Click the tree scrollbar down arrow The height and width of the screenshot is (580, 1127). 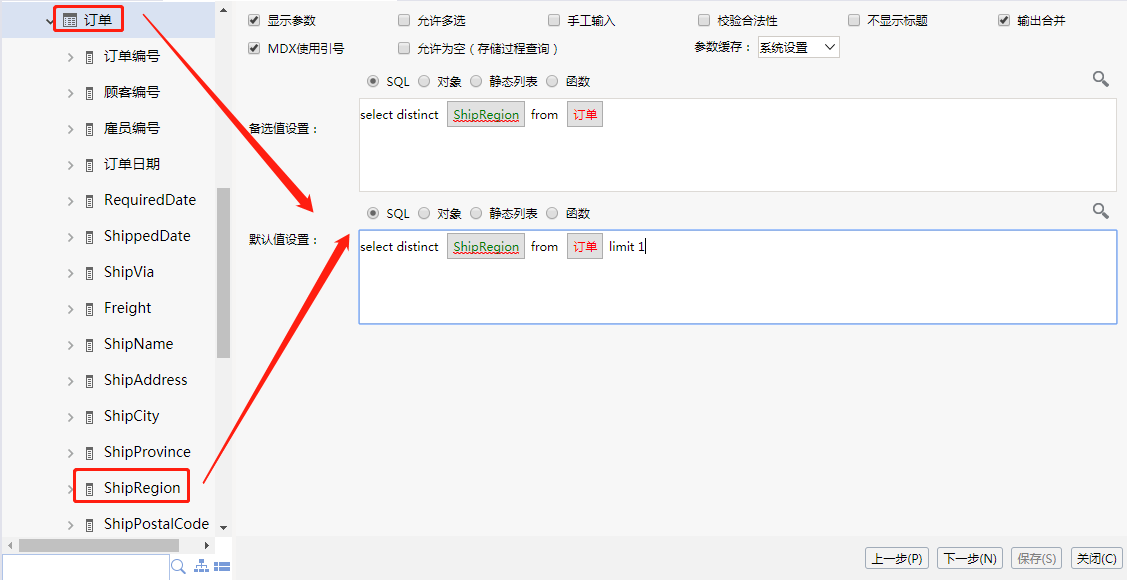[223, 528]
